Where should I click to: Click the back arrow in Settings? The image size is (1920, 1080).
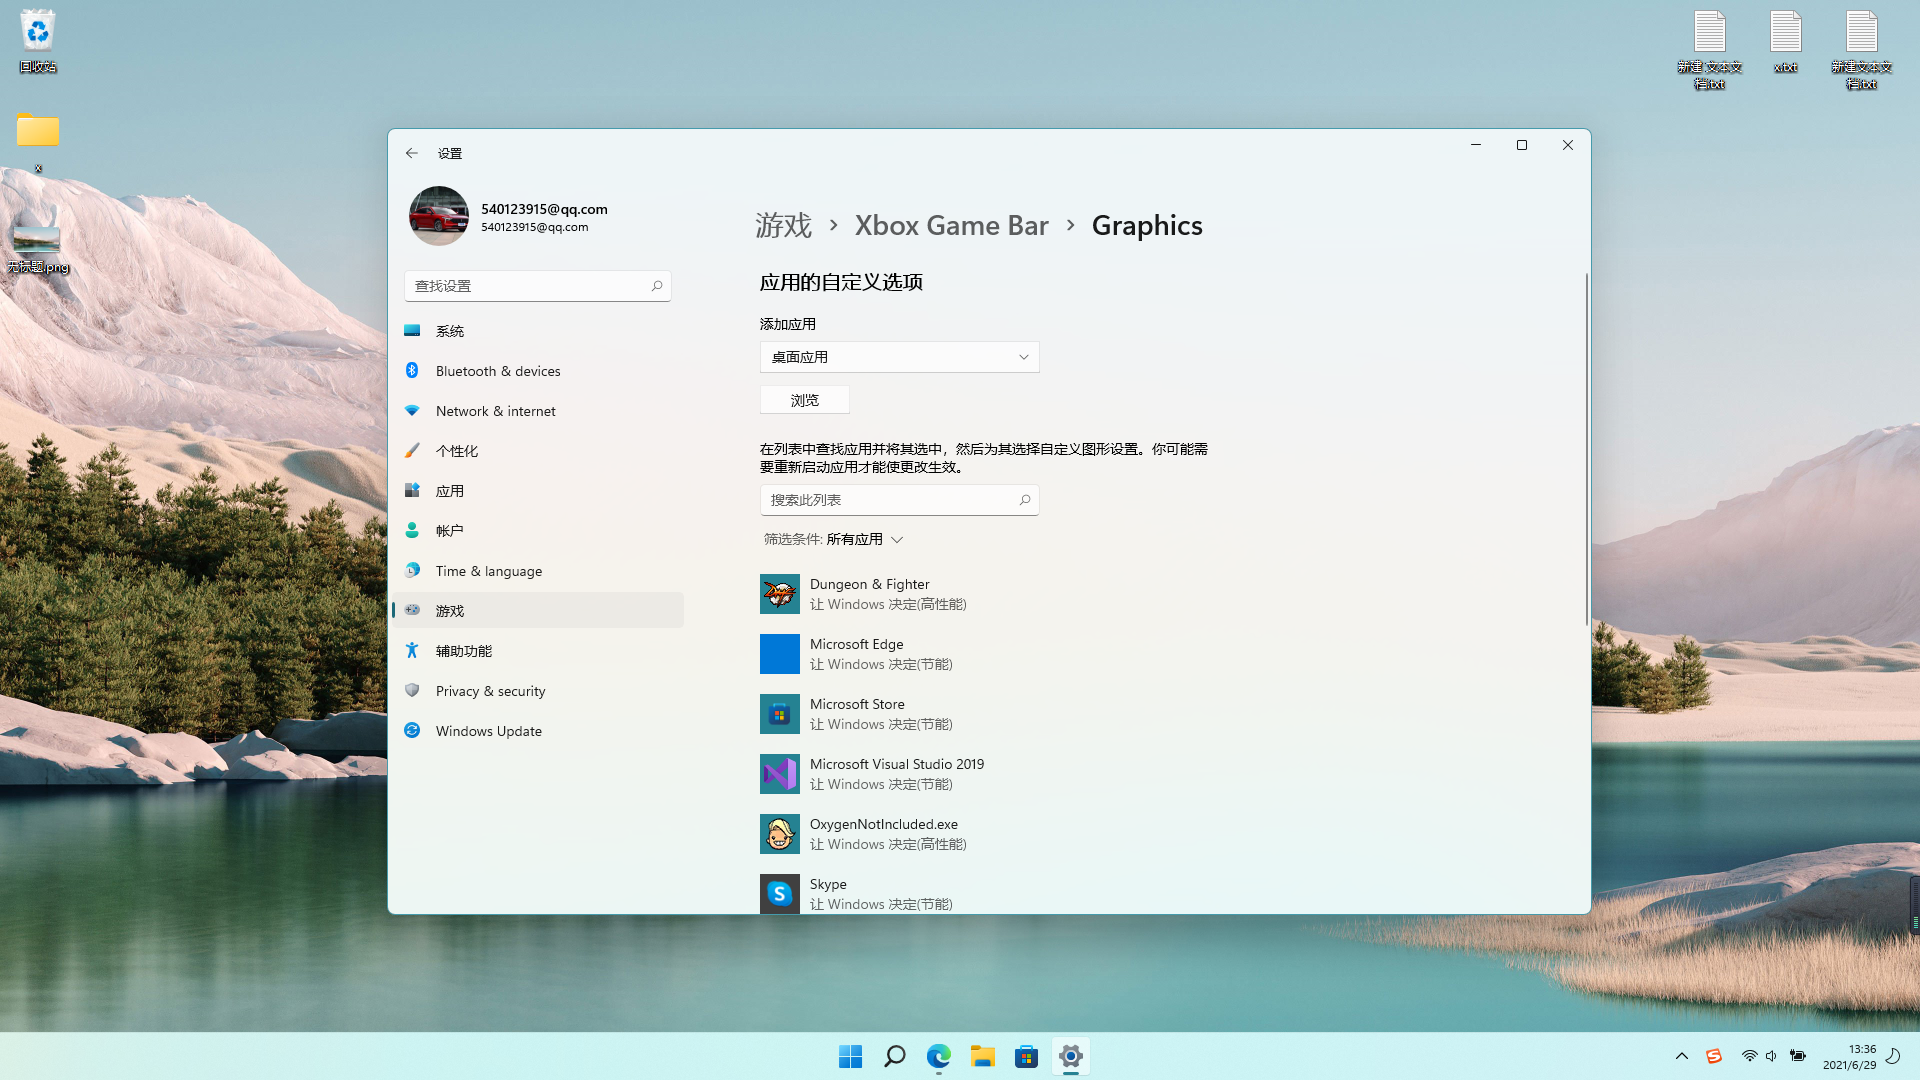click(x=411, y=153)
